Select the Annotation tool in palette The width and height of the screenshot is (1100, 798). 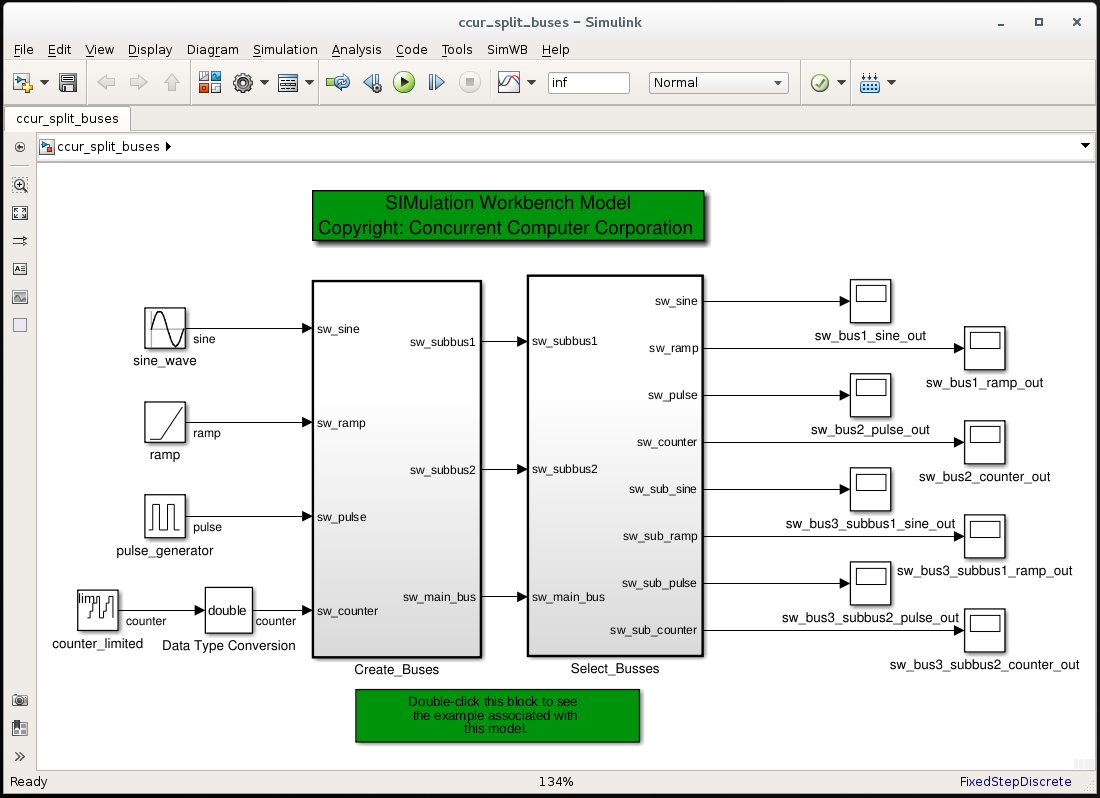(x=20, y=269)
